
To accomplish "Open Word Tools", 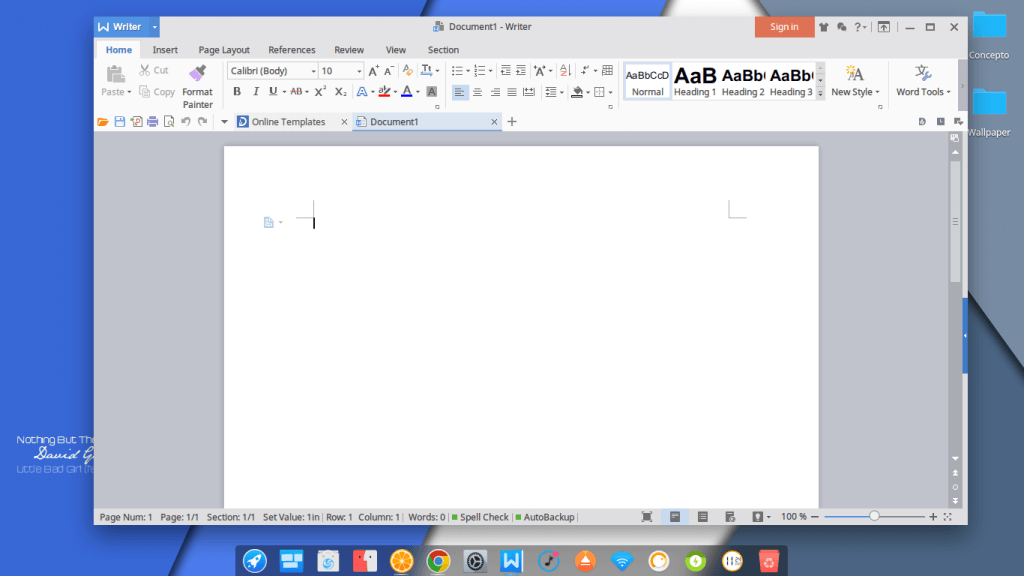I will [x=923, y=82].
